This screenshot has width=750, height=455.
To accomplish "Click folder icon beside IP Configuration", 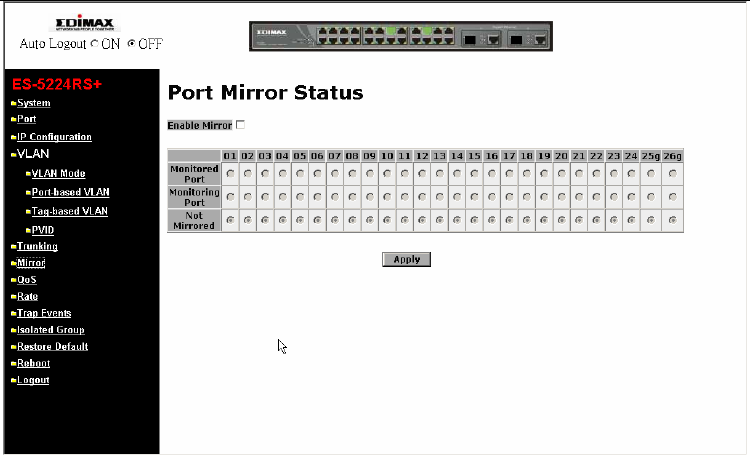I will pos(13,137).
